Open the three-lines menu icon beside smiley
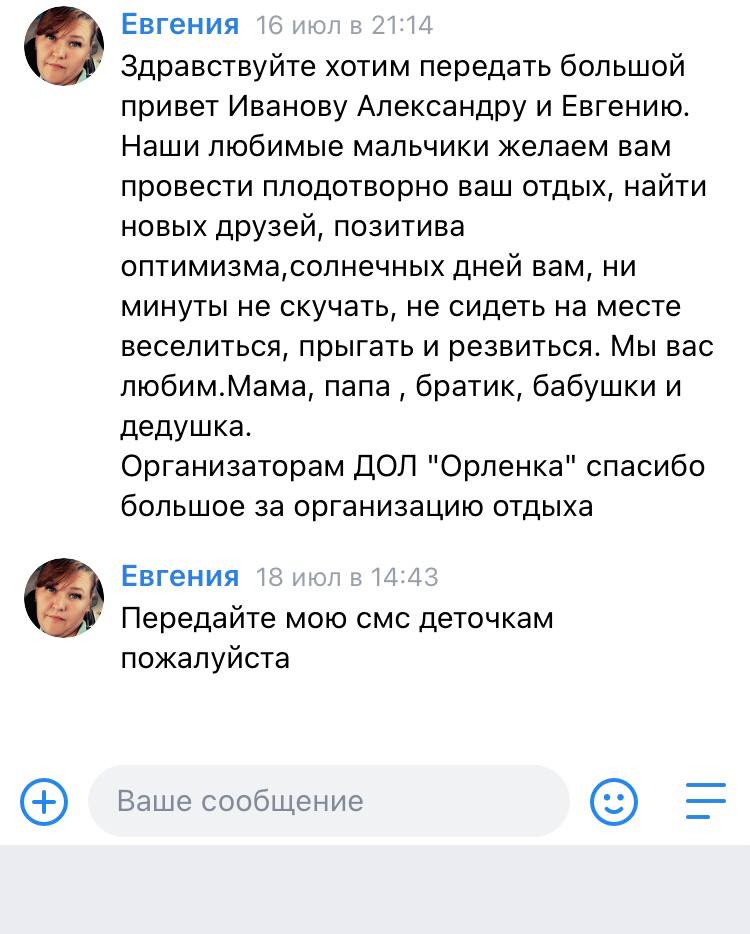The image size is (750, 934). [705, 801]
